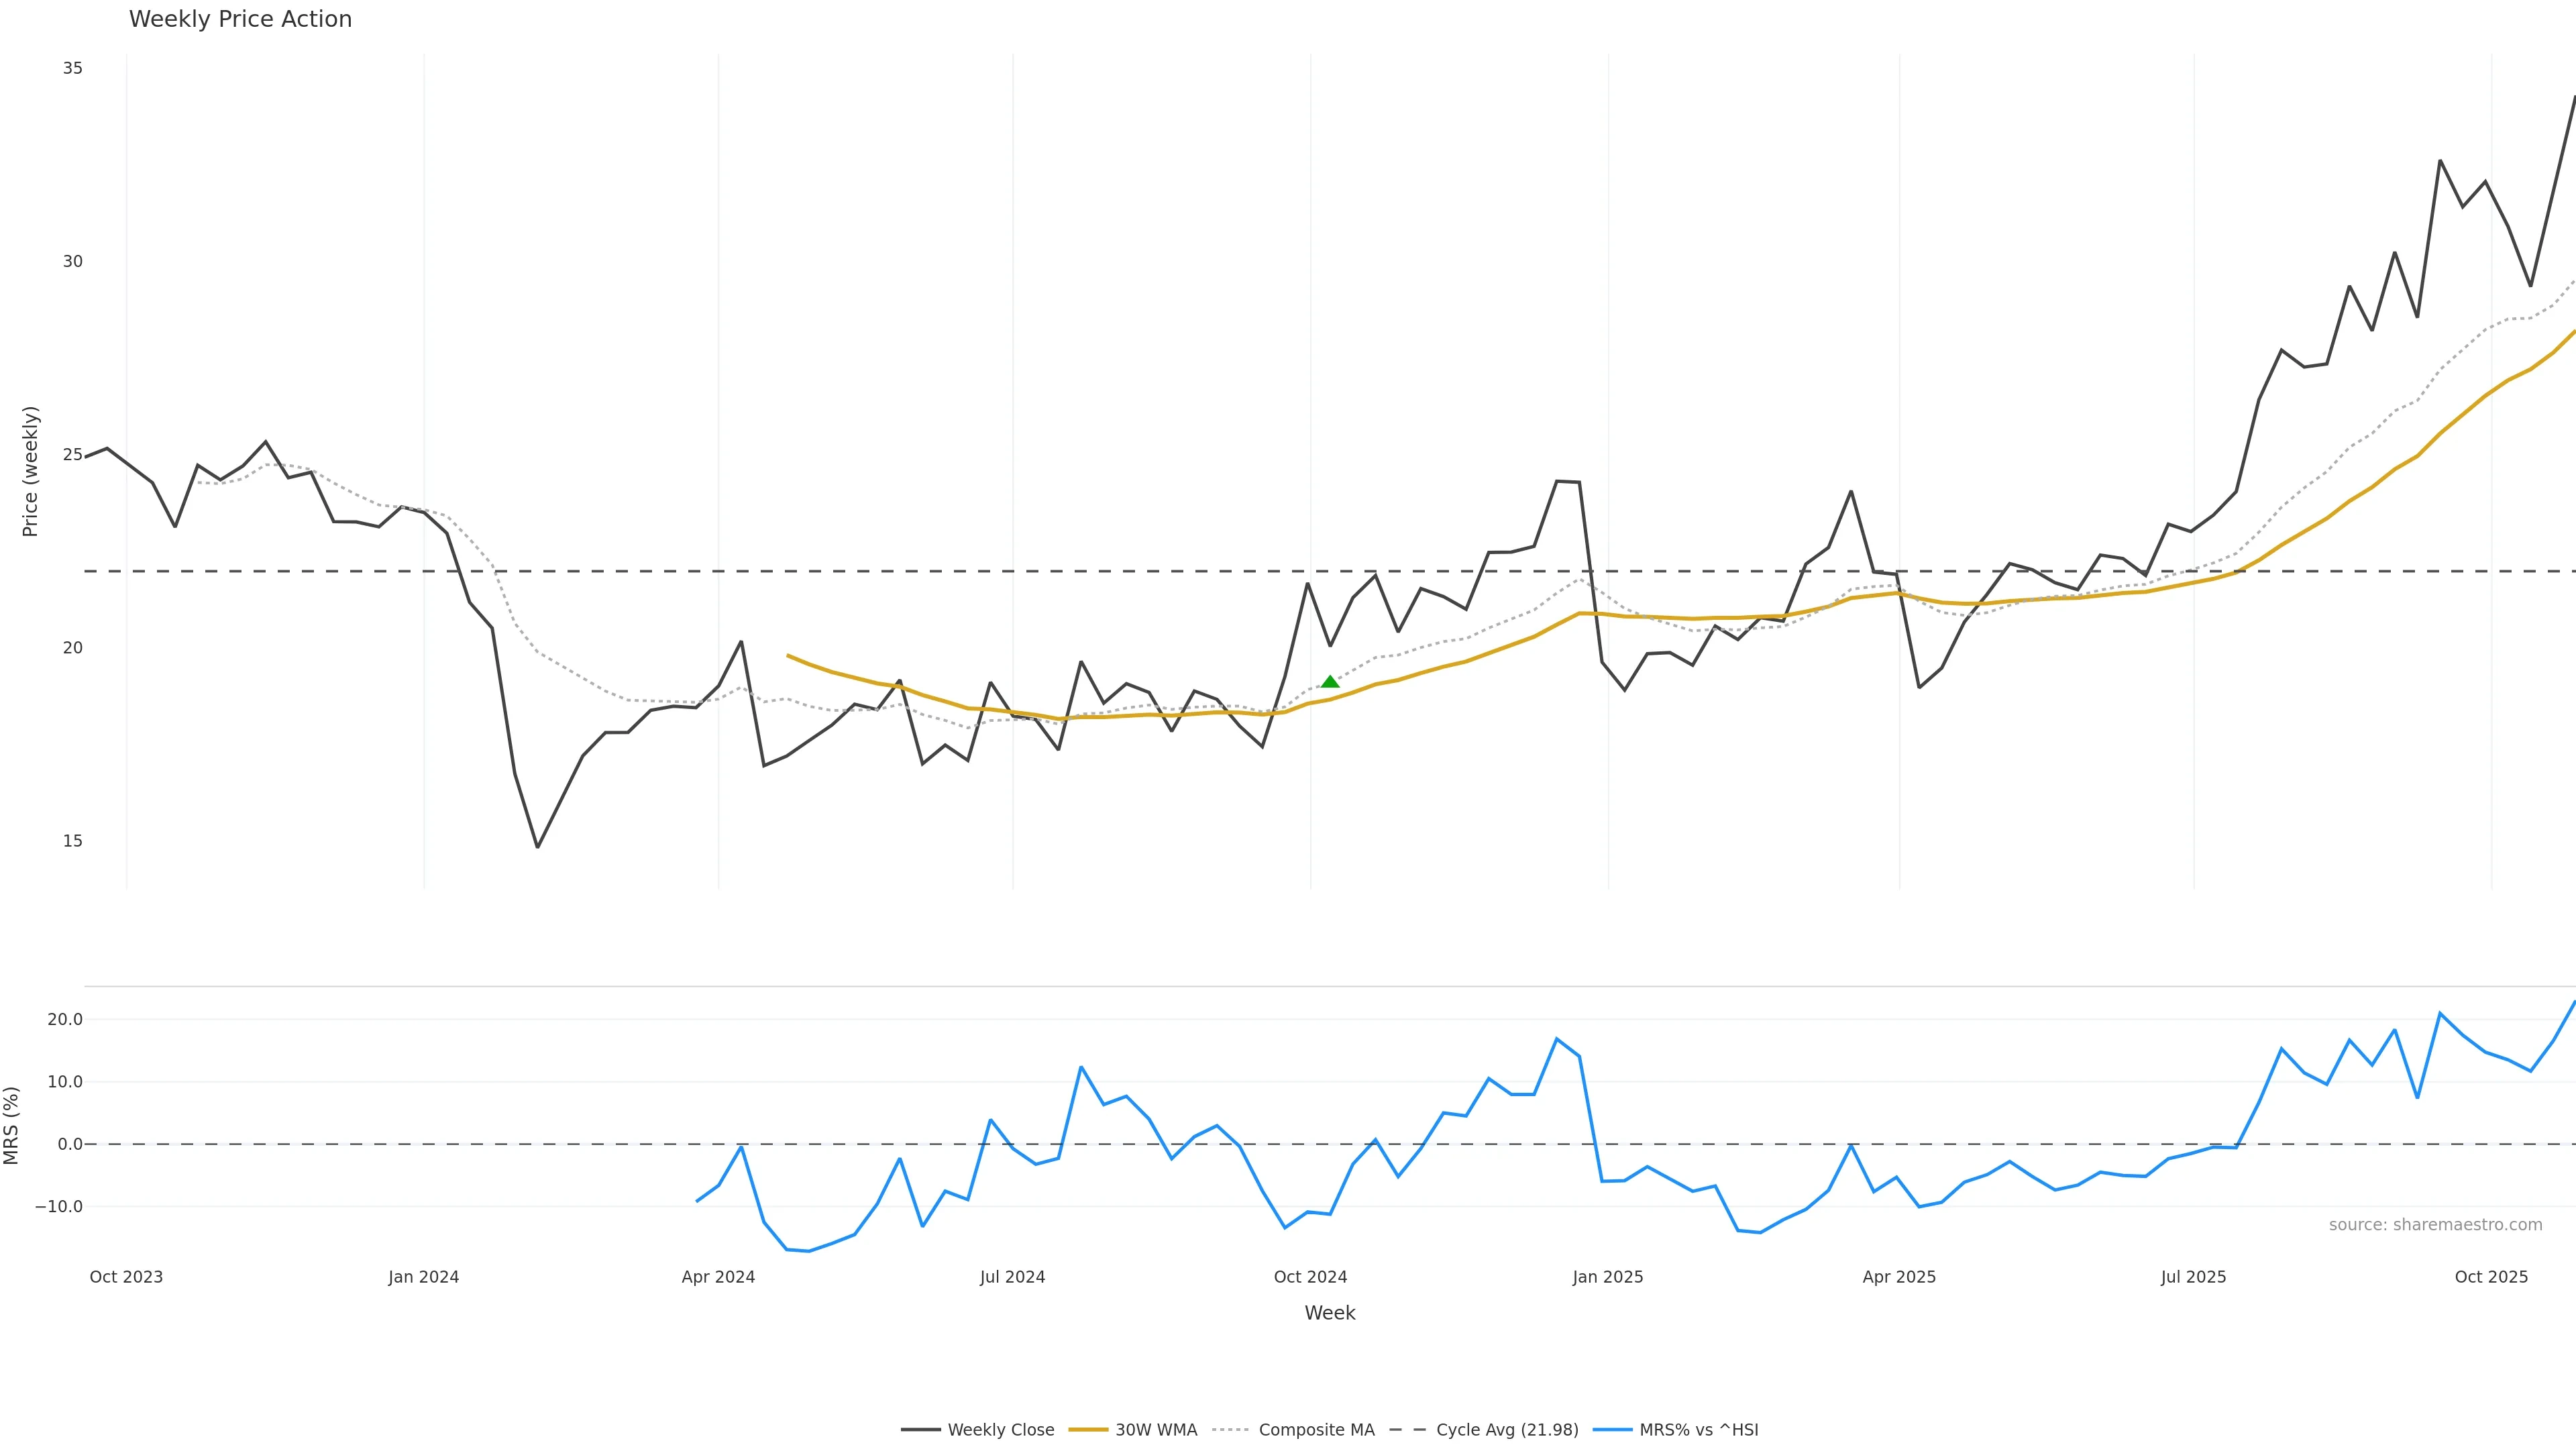Select the Jan 2024 x-axis label
Image resolution: width=2576 pixels, height=1449 pixels.
click(424, 1277)
